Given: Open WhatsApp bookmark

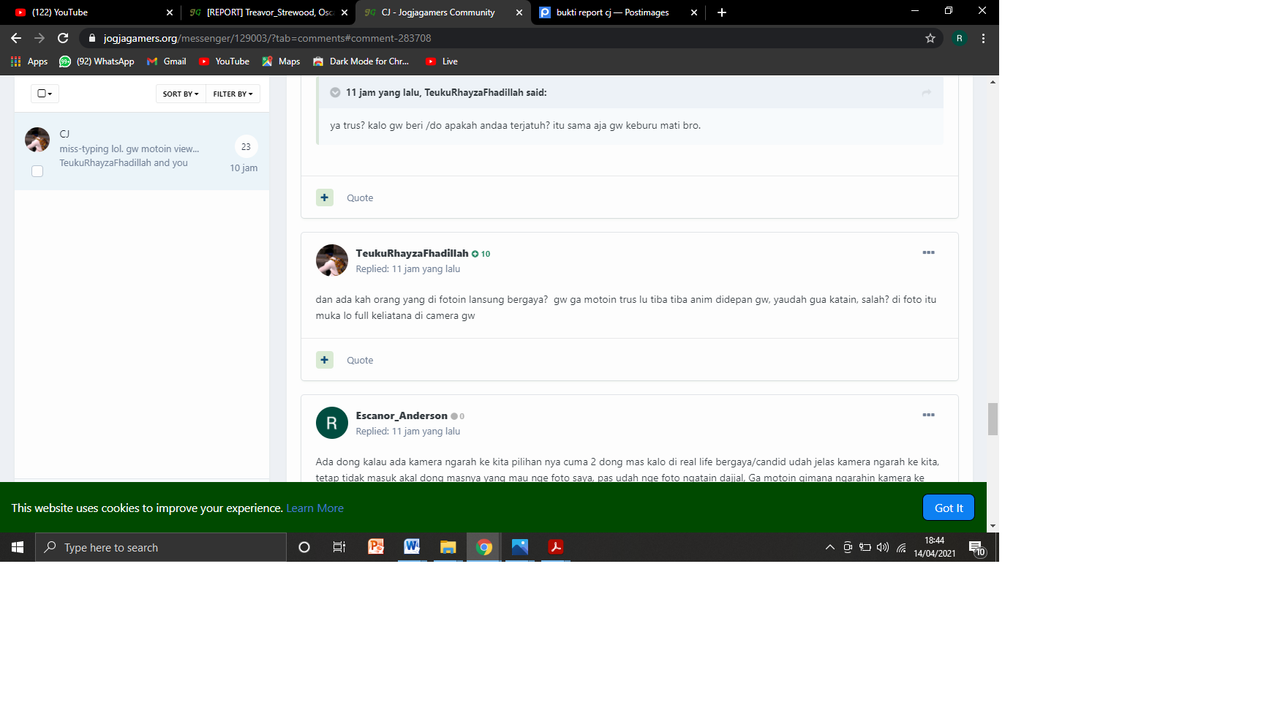Looking at the screenshot, I should (96, 61).
